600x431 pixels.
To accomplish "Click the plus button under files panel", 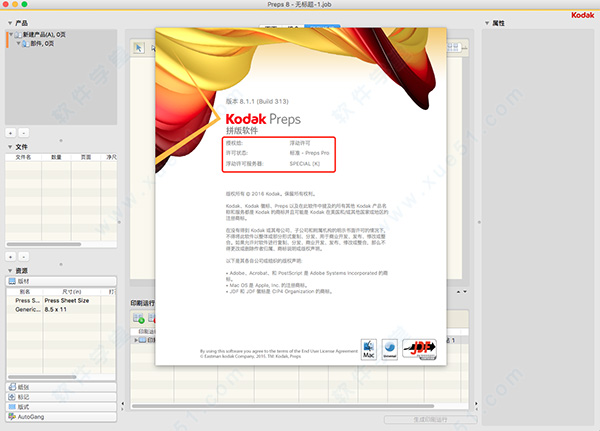I will pyautogui.click(x=11, y=257).
